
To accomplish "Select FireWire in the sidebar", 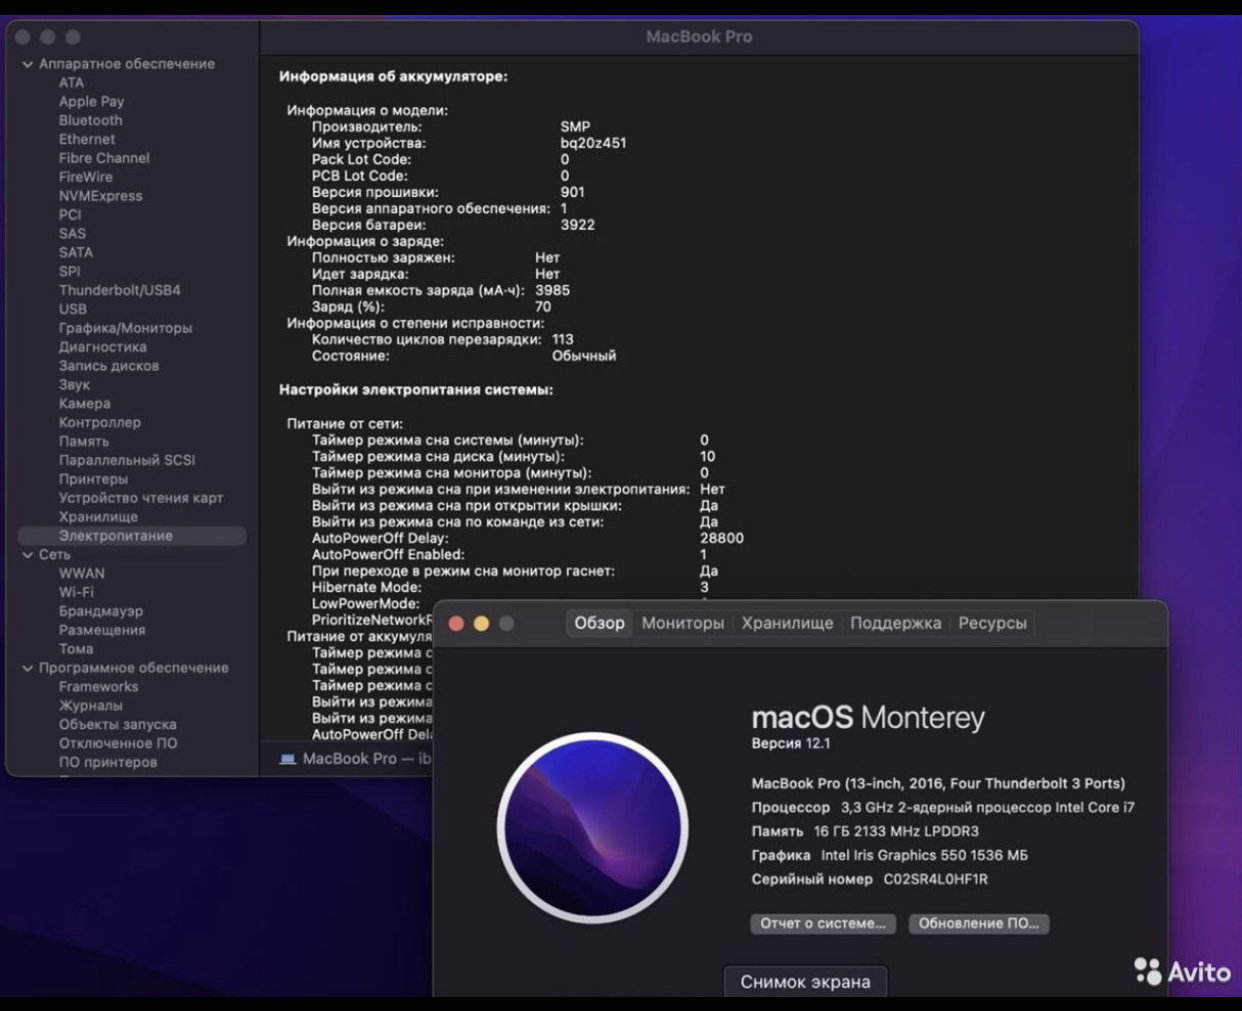I will pyautogui.click(x=85, y=177).
